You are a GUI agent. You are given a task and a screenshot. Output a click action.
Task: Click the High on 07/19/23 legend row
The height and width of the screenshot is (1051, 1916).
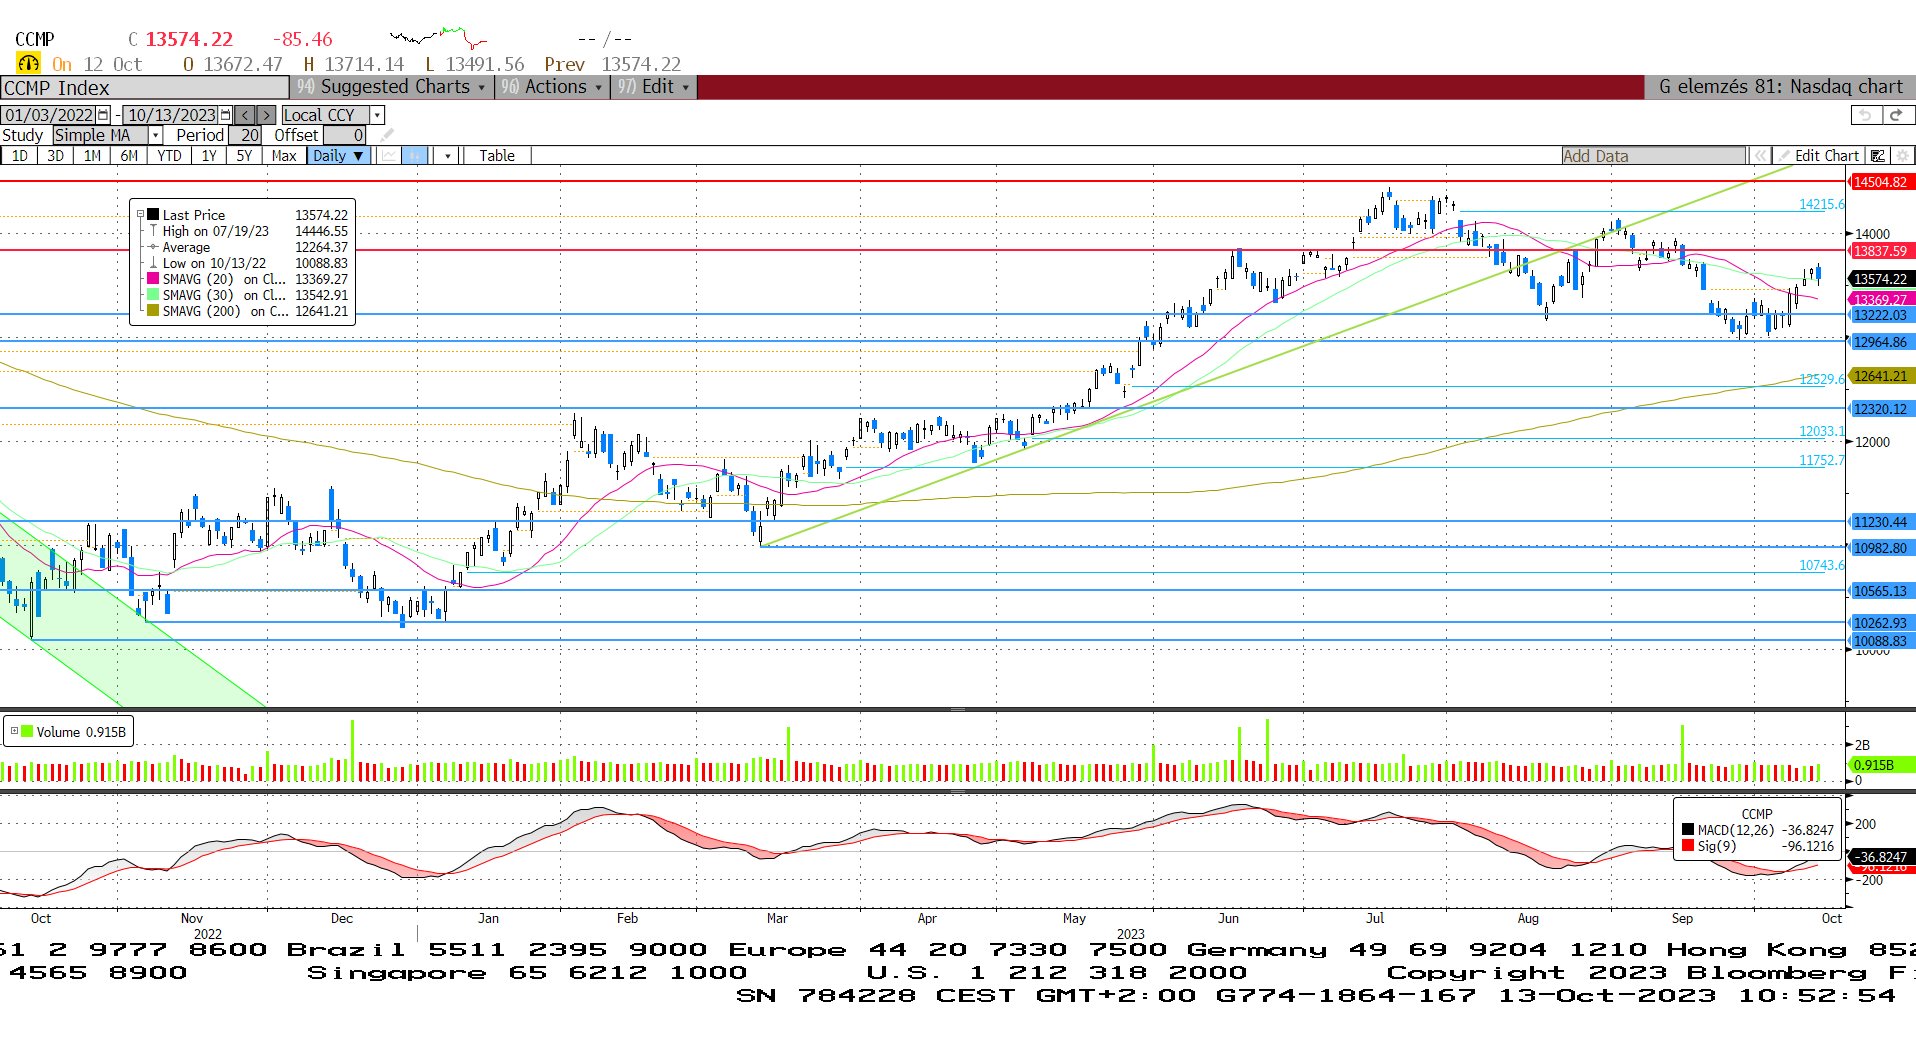point(248,230)
